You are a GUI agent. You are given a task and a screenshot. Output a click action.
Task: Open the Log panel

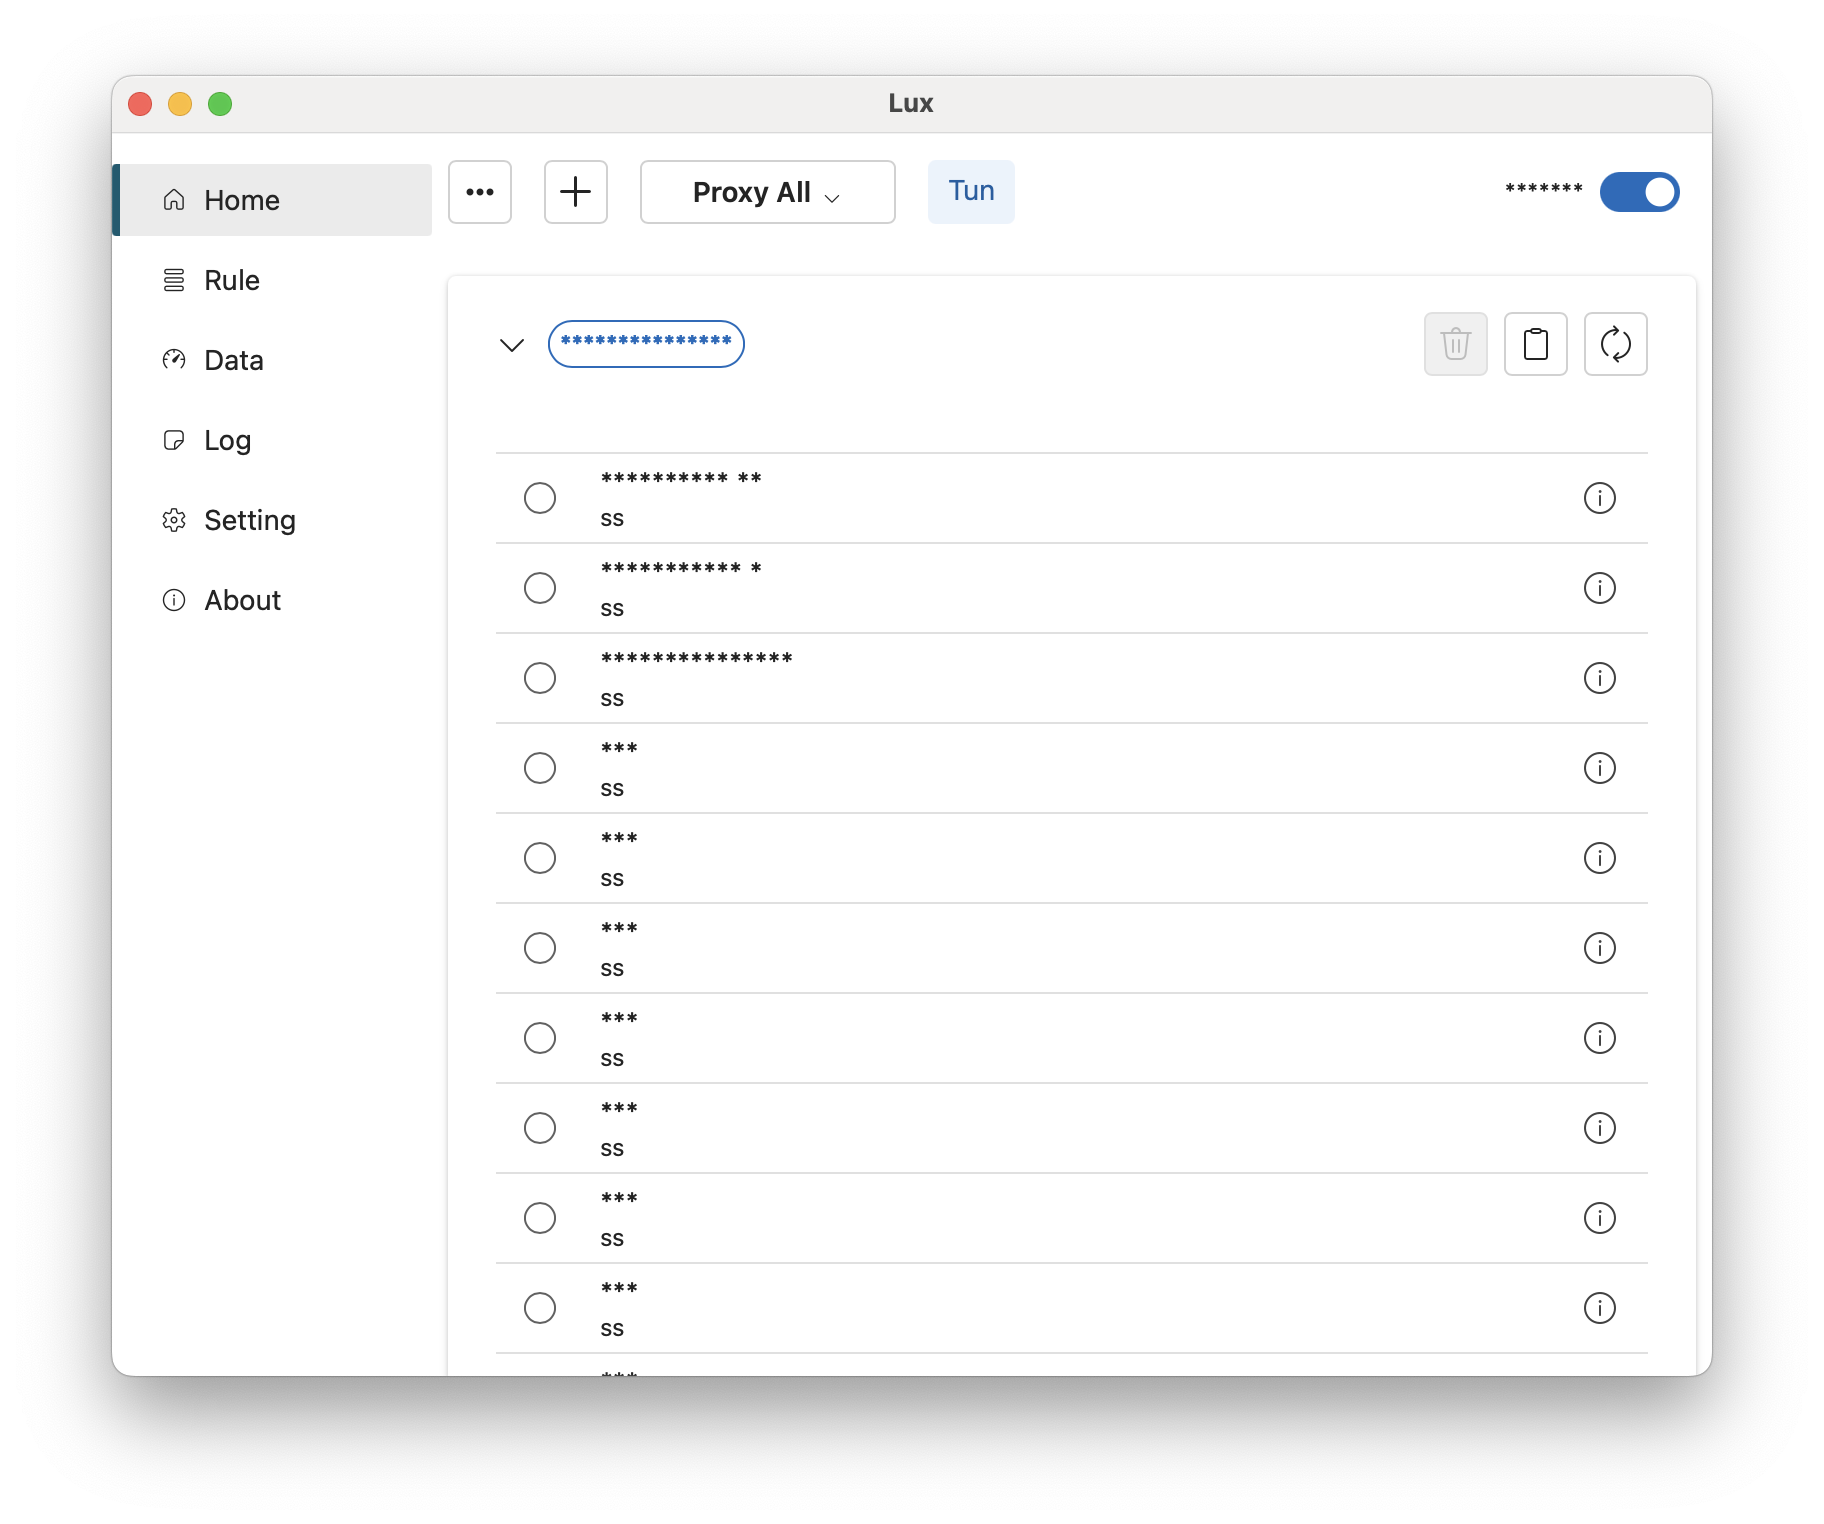point(227,440)
